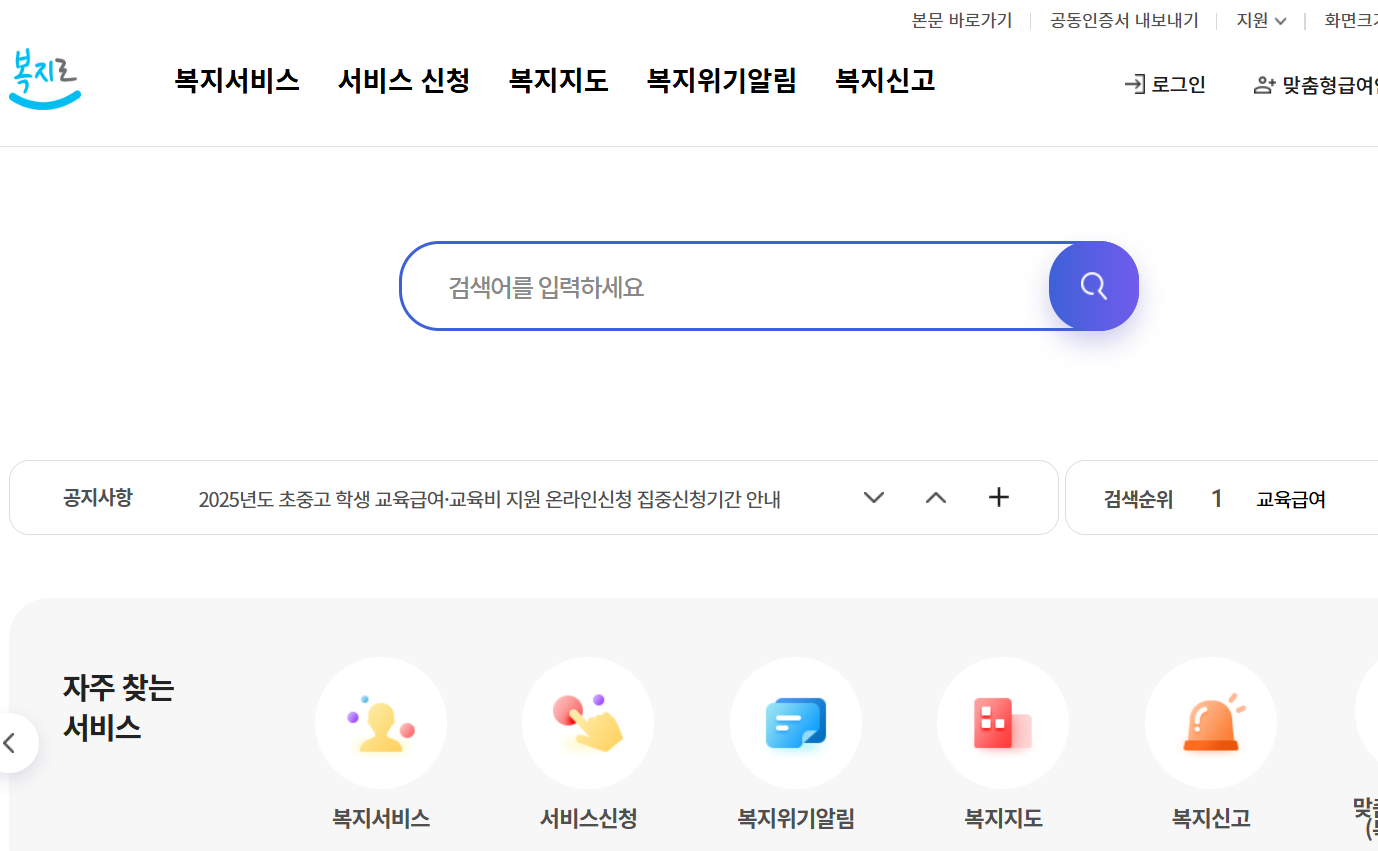Click the login arrow icon beside 로그인
Screen dimensions: 1378x851
click(x=1135, y=84)
